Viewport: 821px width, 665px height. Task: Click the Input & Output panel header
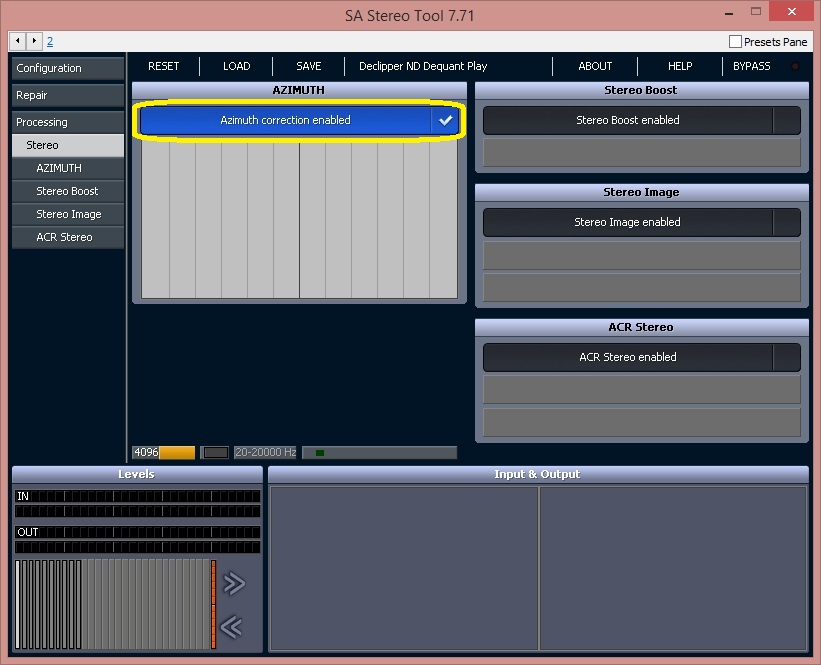(538, 474)
